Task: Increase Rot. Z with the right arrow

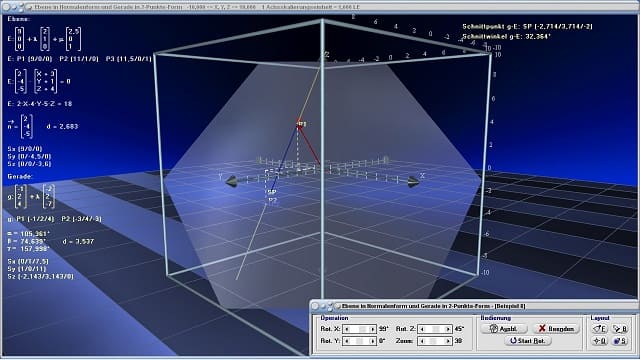Action: click(448, 329)
